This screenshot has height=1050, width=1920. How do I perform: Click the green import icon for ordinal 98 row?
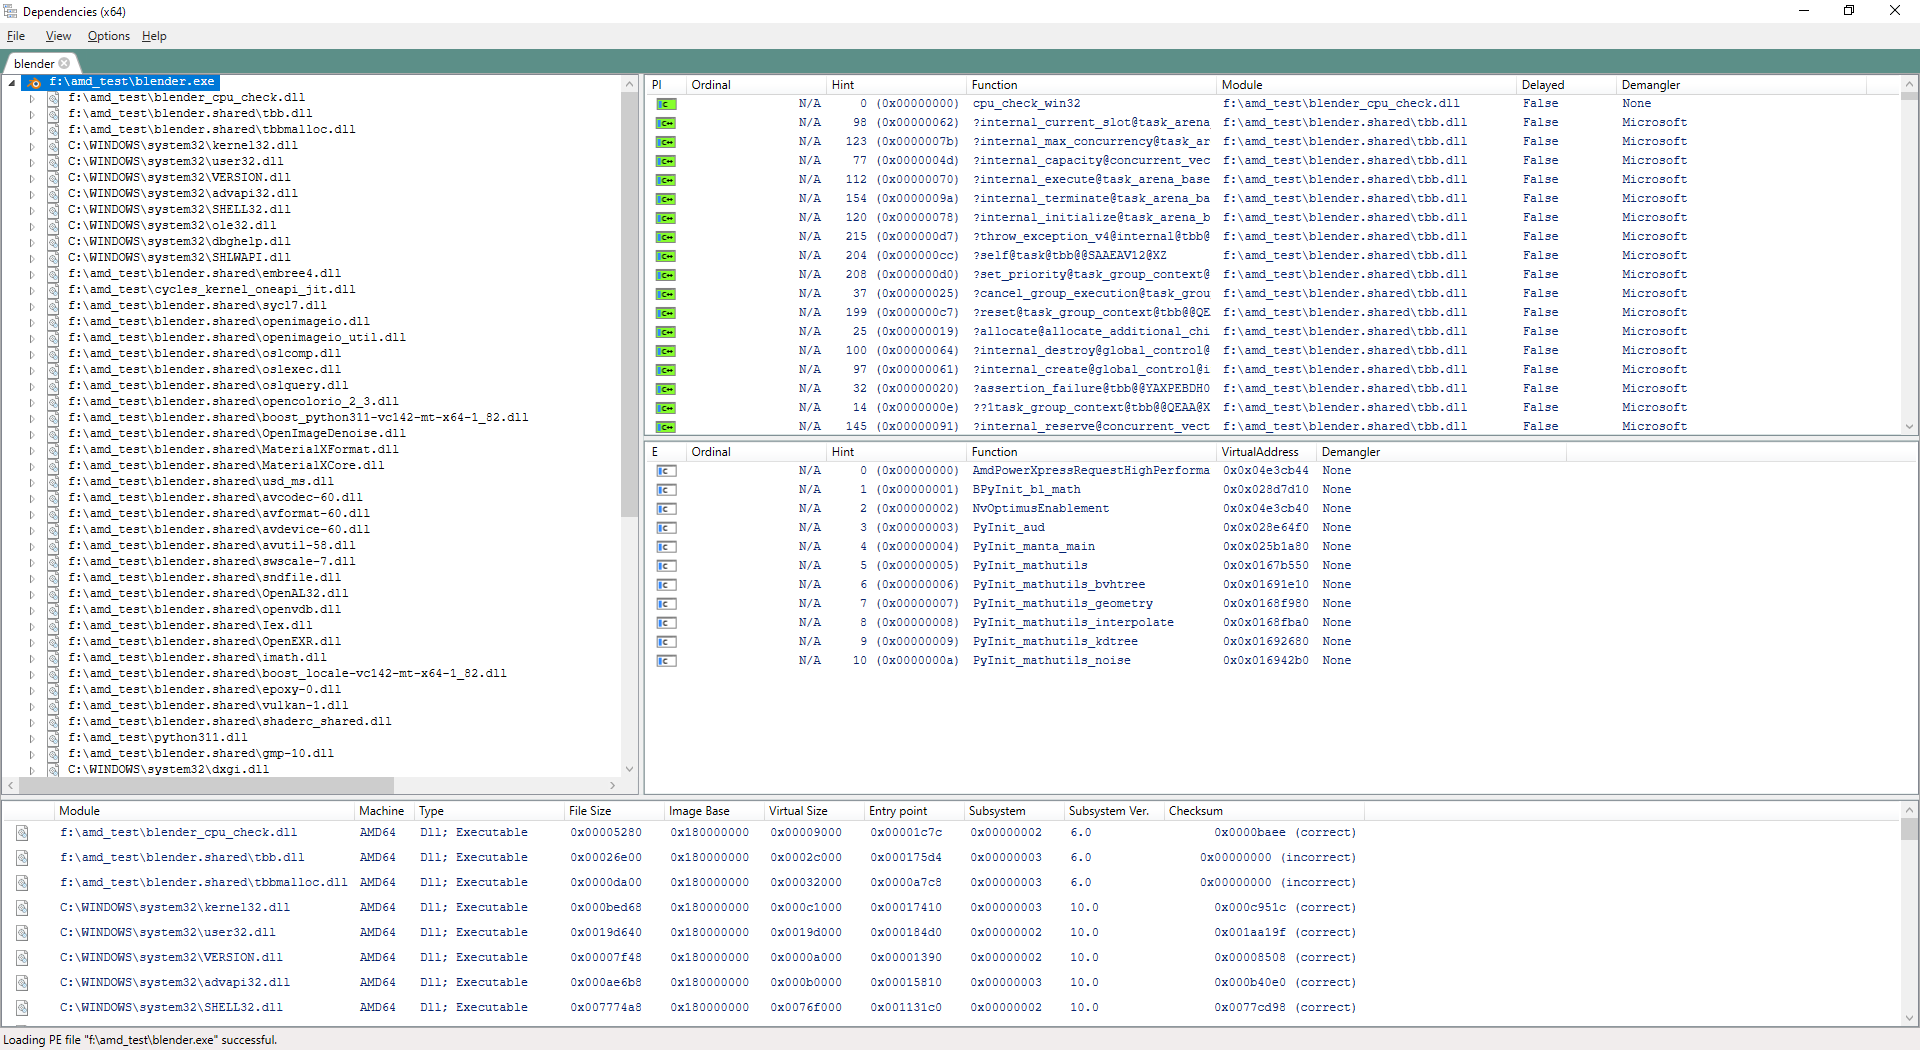point(666,123)
